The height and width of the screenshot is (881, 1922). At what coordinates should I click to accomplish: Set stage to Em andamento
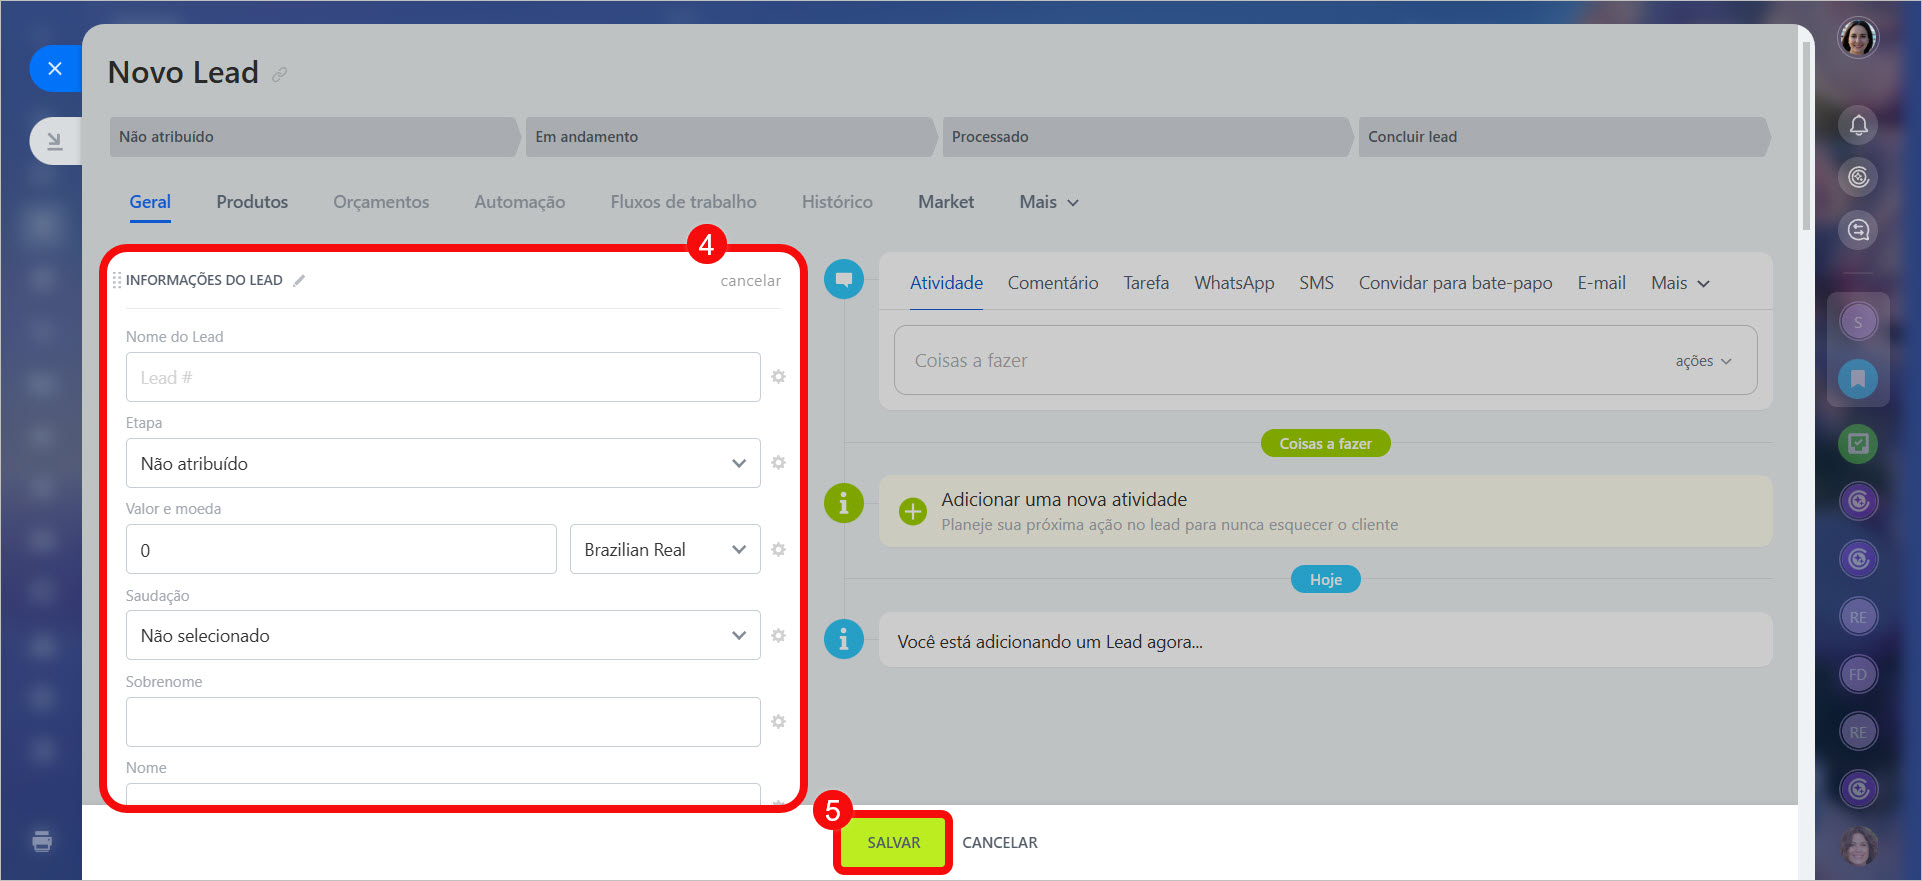point(730,137)
